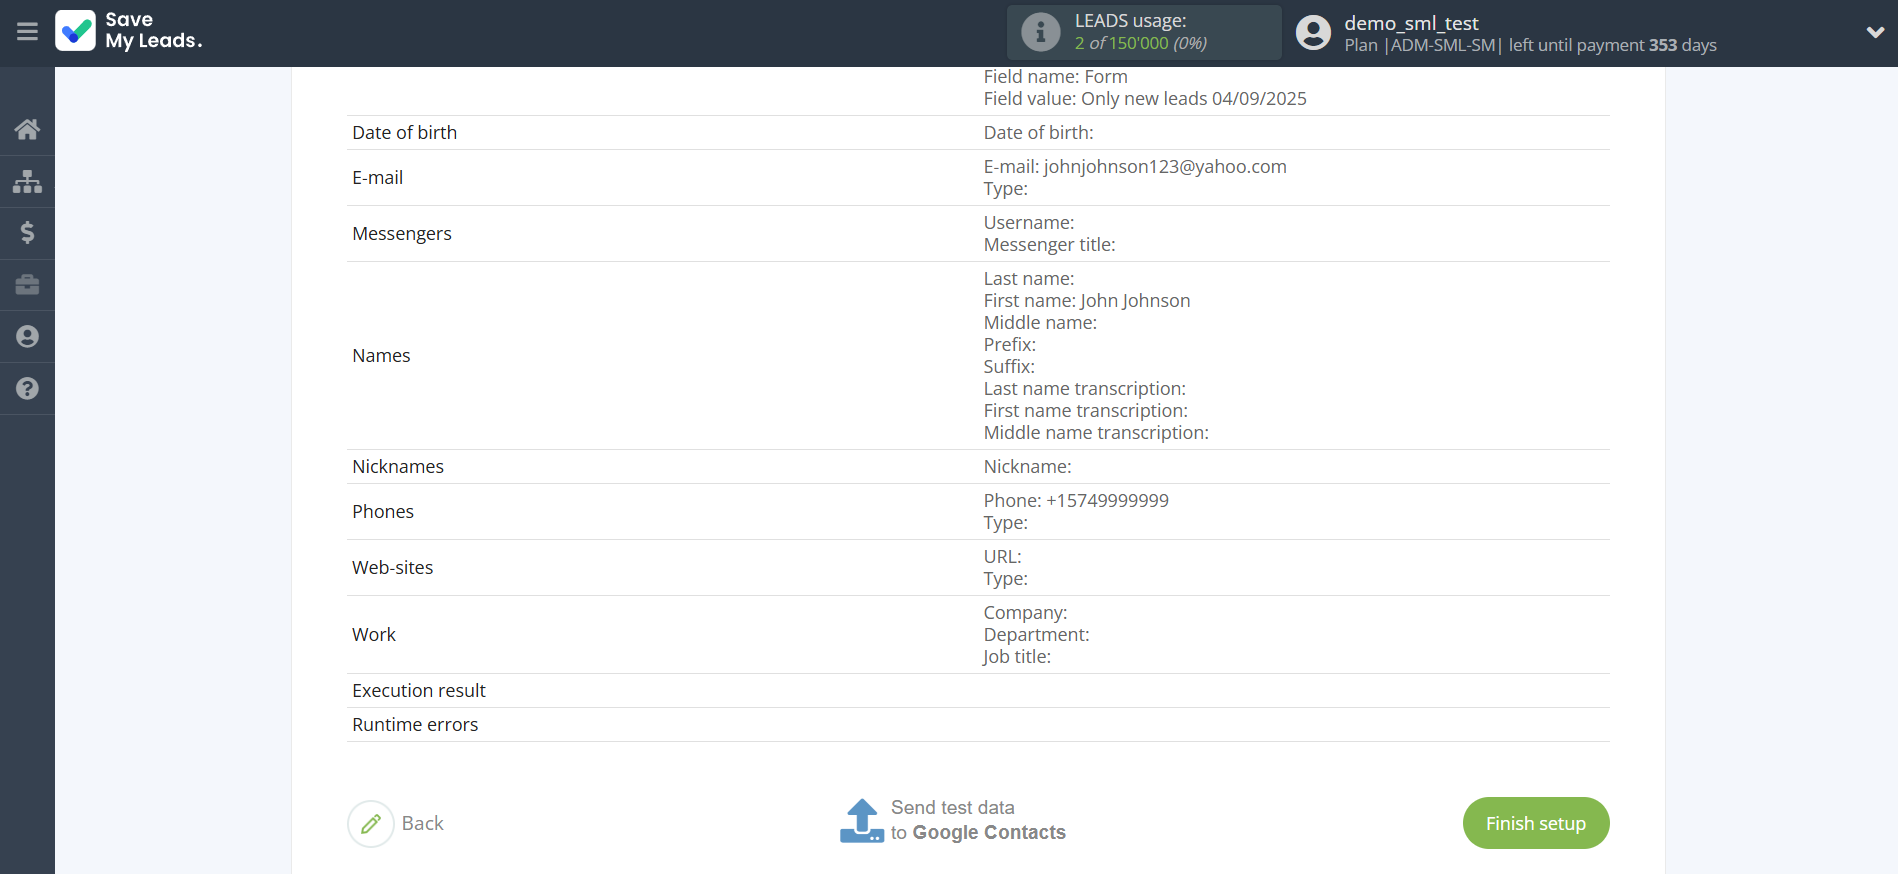Image resolution: width=1898 pixels, height=874 pixels.
Task: Click the LEADS usage info icon
Action: (x=1040, y=32)
